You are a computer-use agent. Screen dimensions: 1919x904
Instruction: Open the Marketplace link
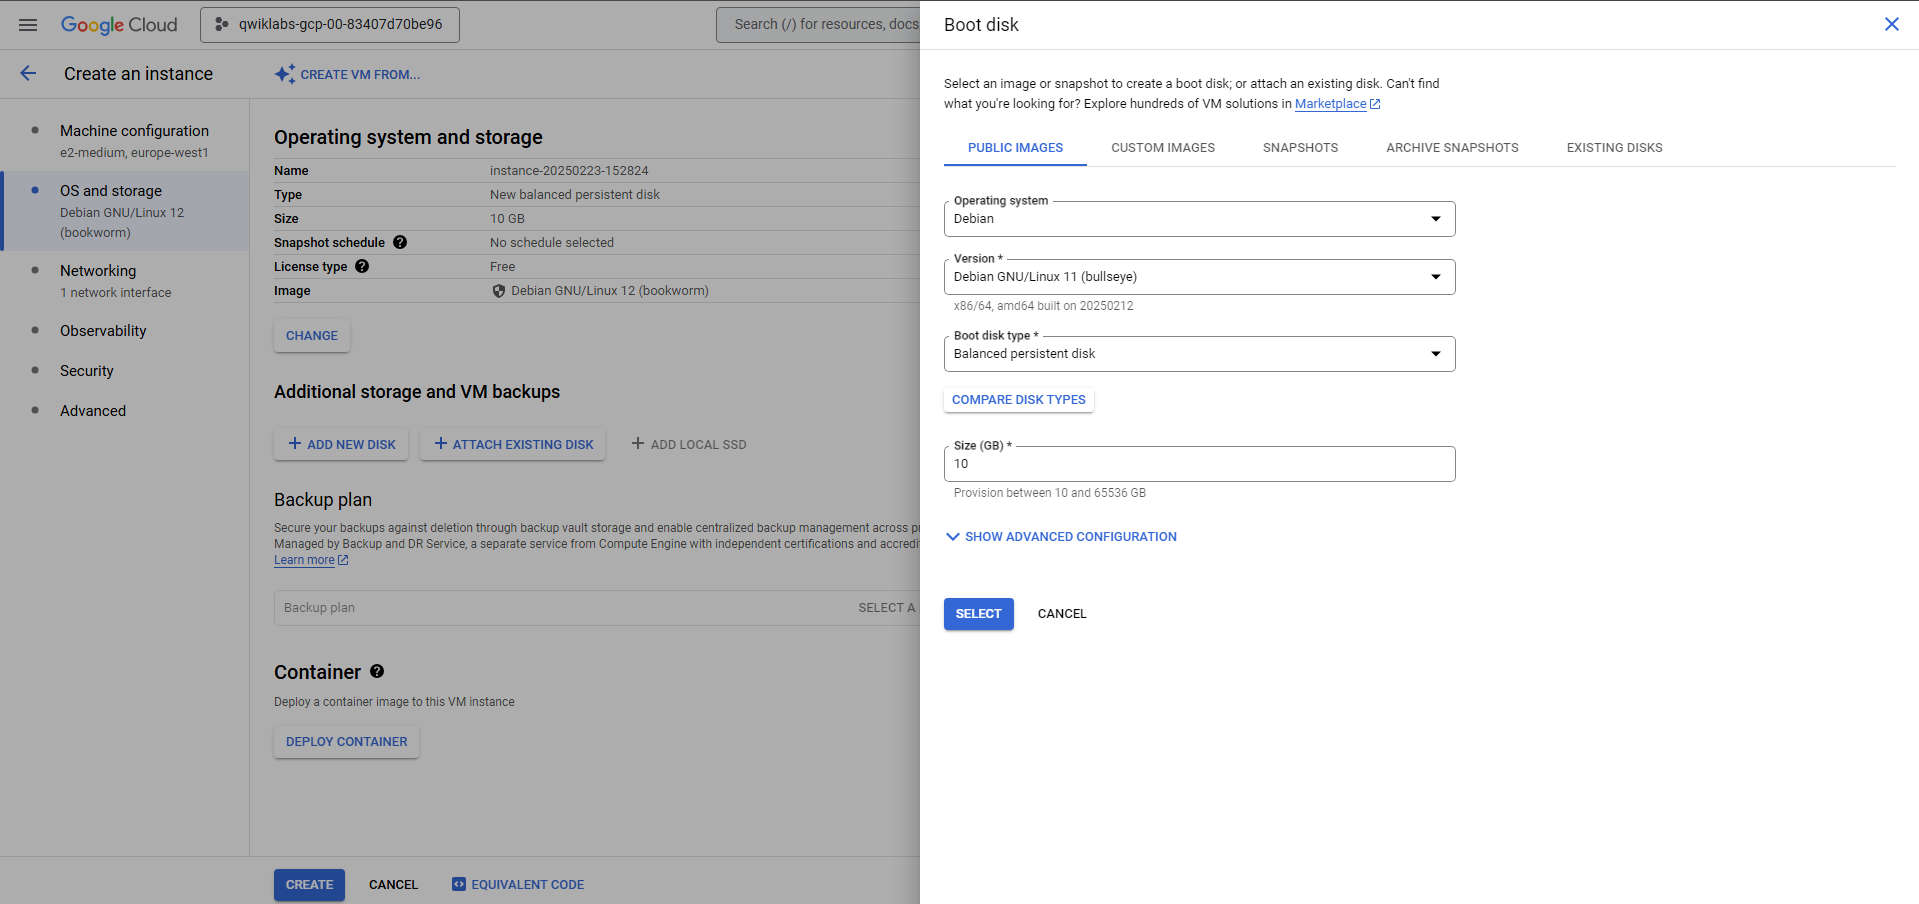pos(1330,104)
